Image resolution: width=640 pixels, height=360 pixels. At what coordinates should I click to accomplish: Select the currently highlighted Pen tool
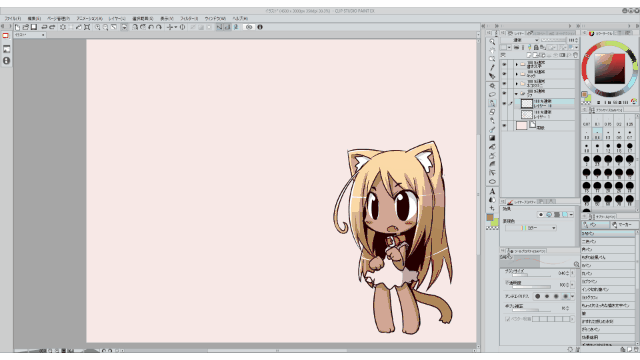(x=492, y=103)
